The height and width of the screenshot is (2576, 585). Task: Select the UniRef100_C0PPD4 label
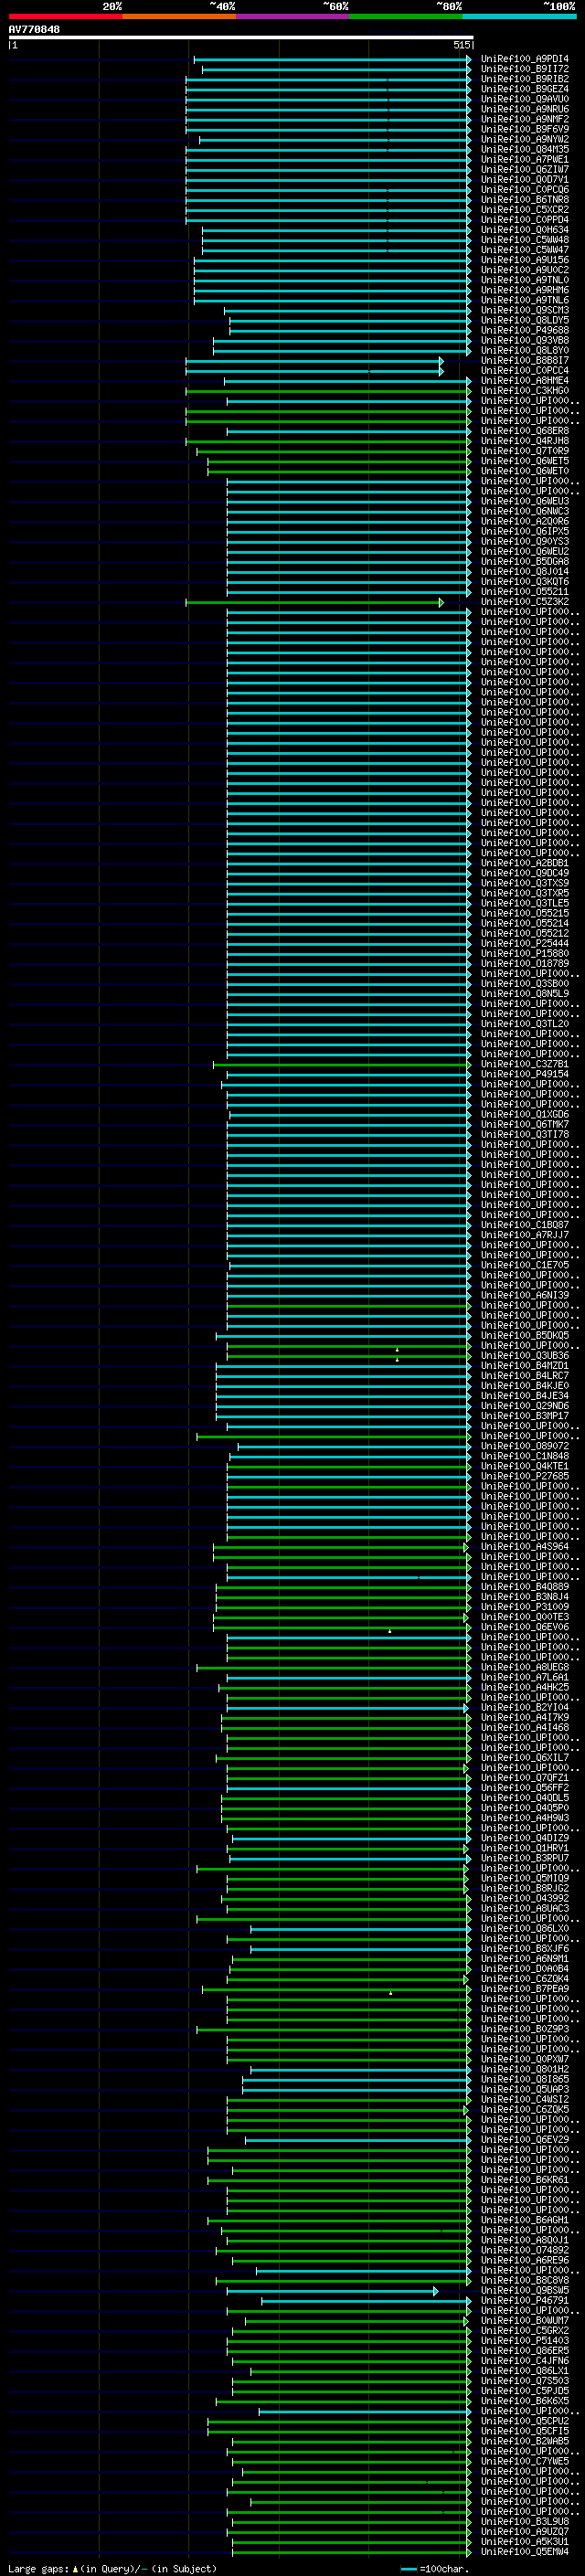(524, 220)
